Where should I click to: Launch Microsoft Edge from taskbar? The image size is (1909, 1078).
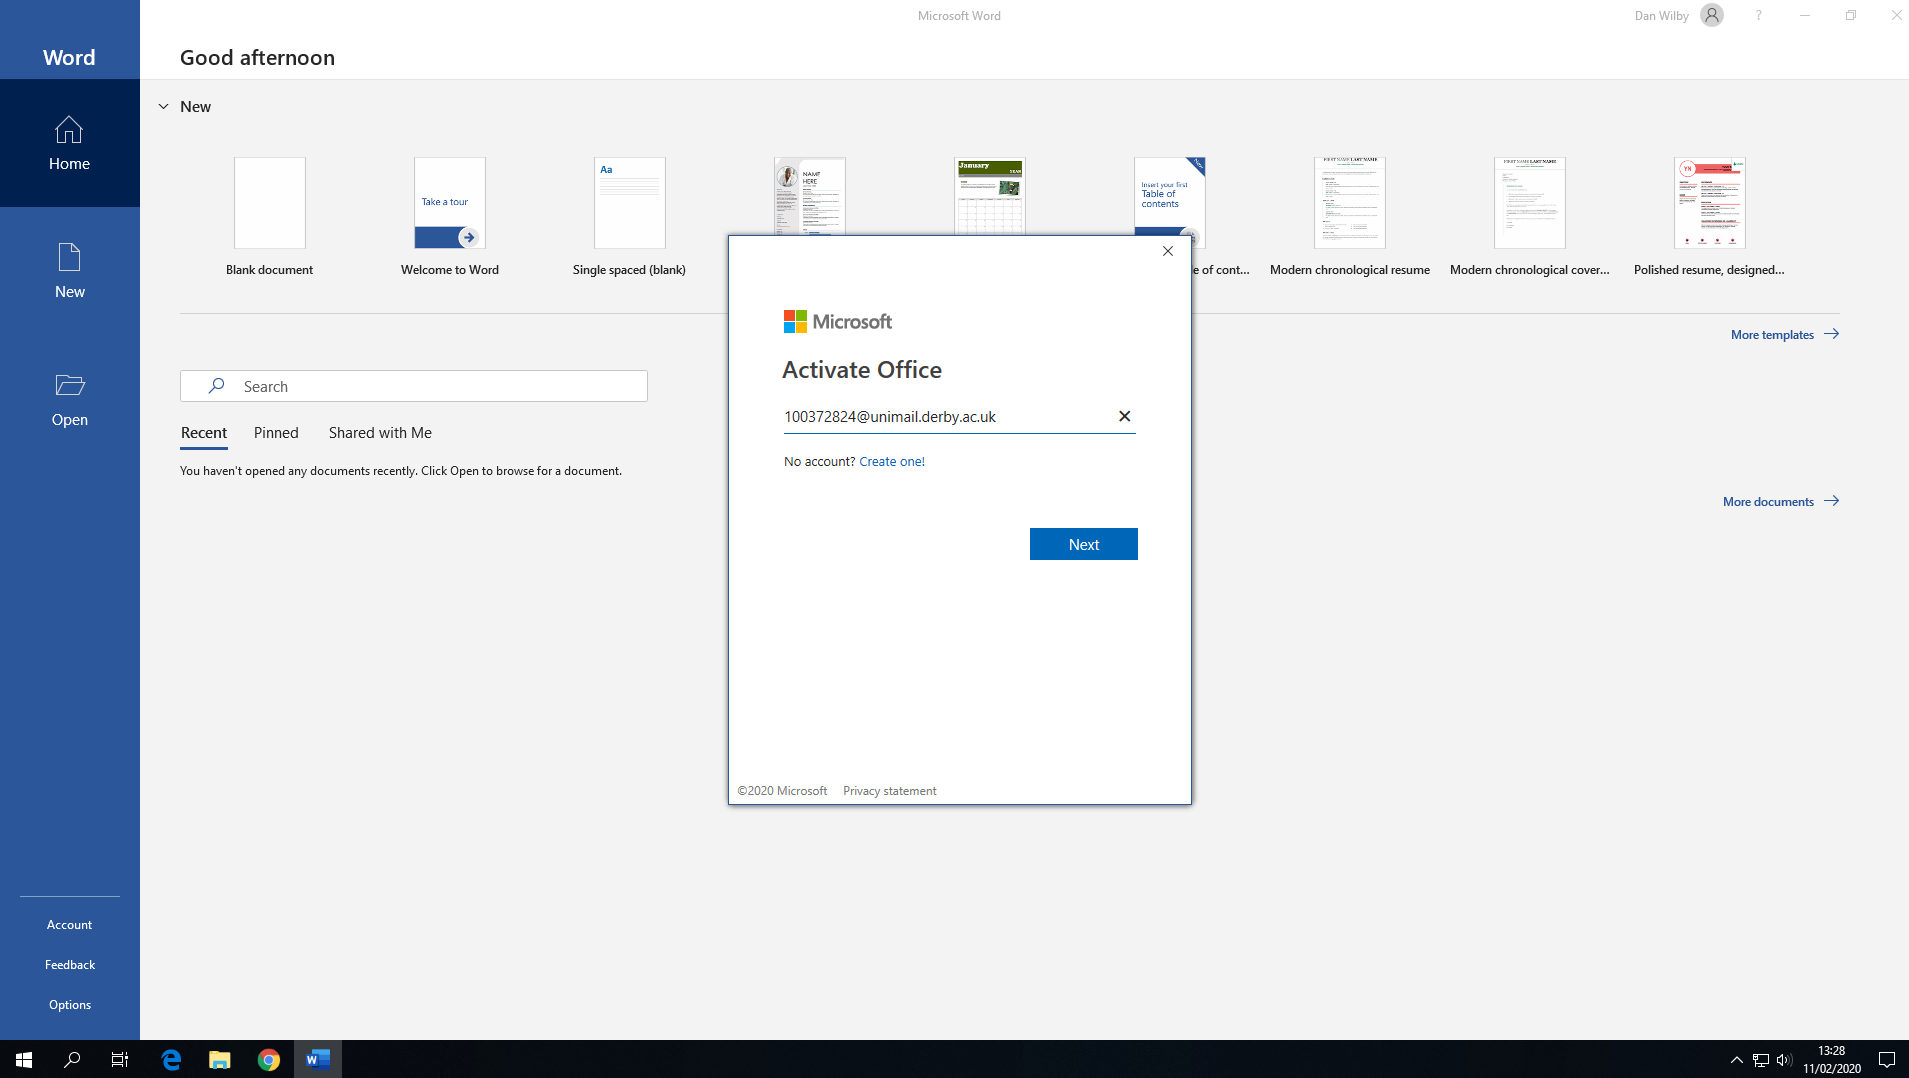[171, 1059]
